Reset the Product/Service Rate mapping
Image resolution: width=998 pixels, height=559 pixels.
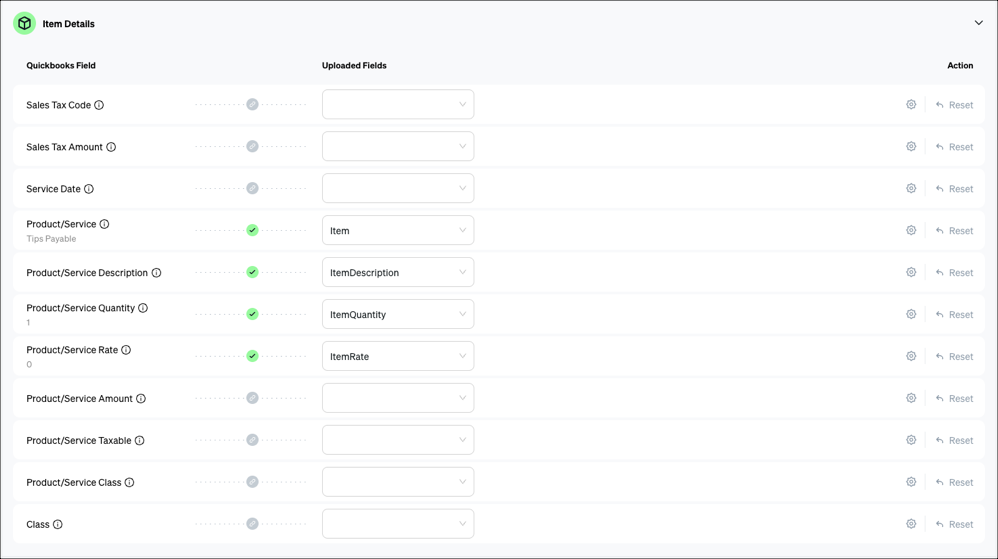954,357
